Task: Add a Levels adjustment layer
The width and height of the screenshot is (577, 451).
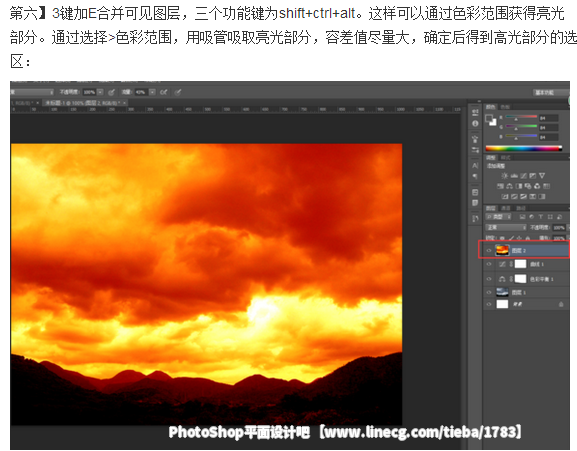Action: [514, 176]
